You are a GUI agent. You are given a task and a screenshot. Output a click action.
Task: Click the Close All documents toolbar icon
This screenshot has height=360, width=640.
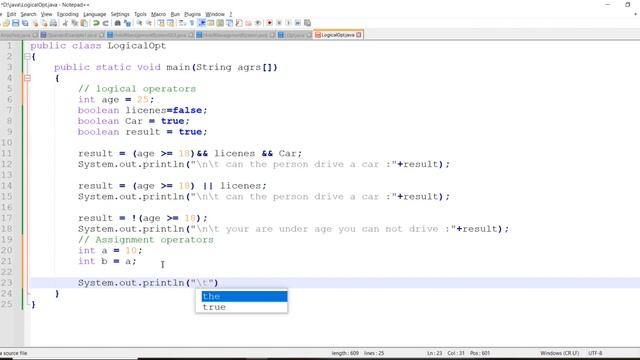(44, 23)
